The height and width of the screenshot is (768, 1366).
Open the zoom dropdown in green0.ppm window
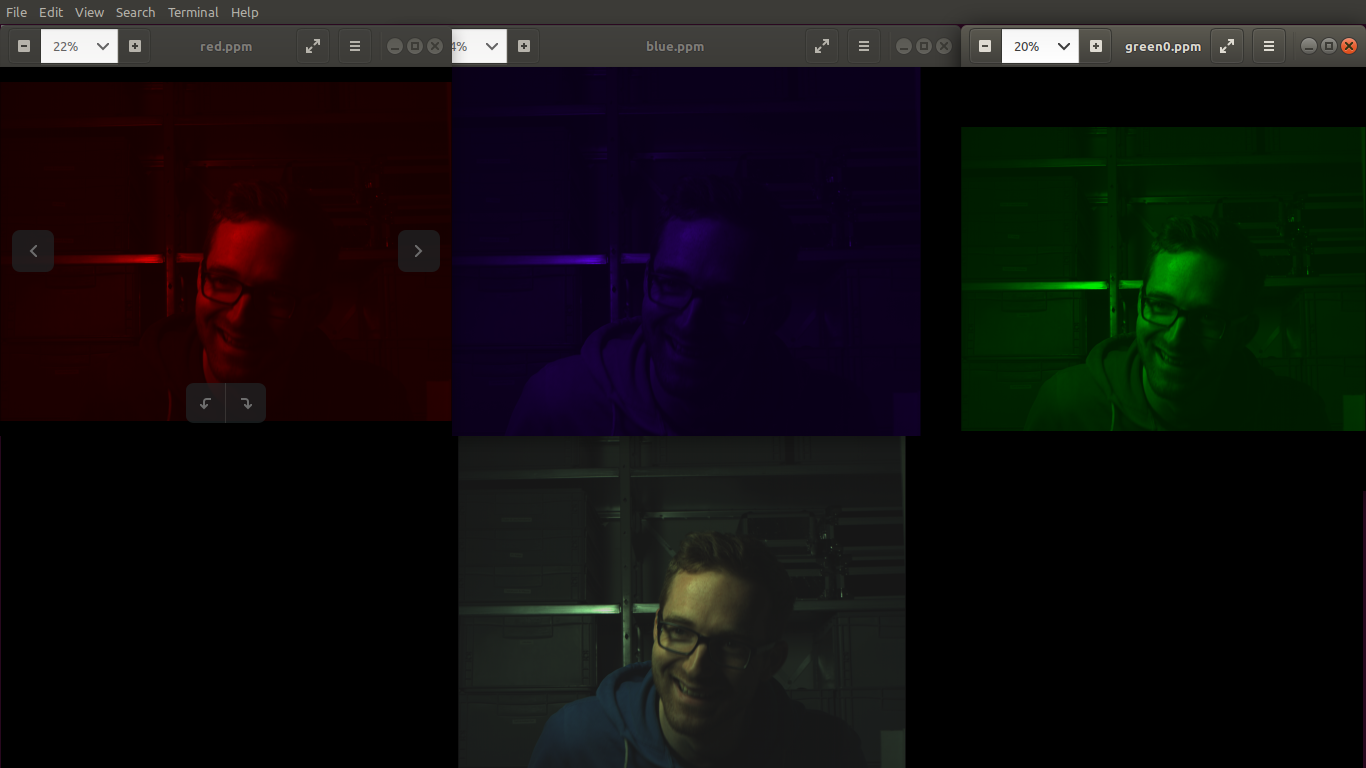point(1040,45)
